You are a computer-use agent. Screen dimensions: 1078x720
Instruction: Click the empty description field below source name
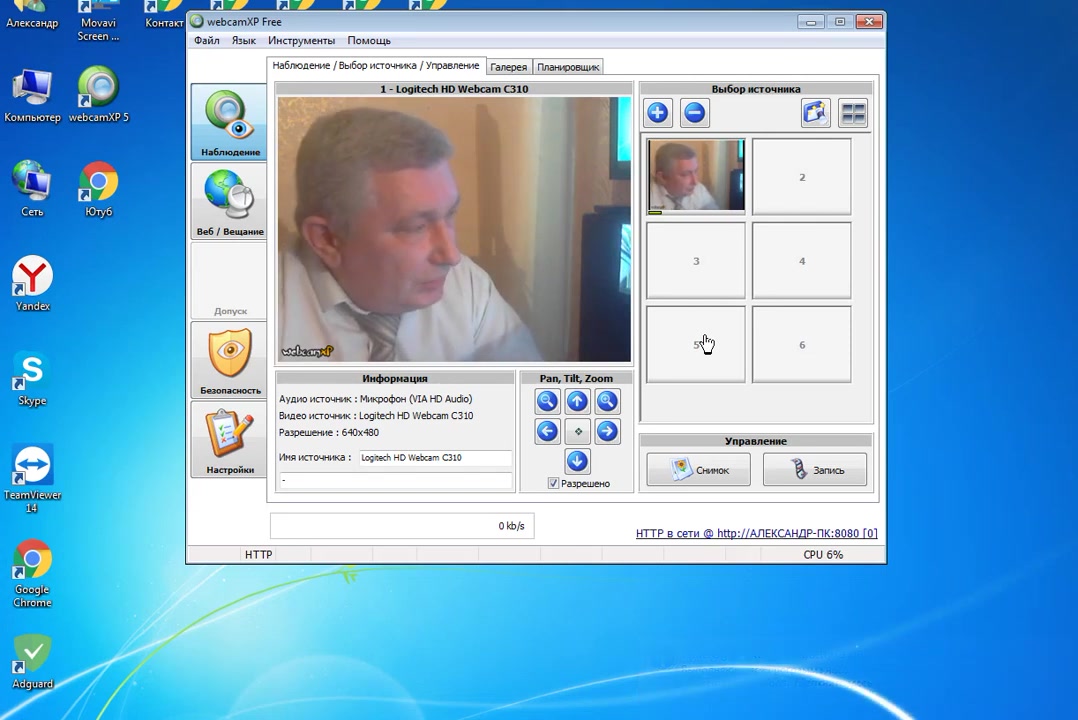point(395,480)
